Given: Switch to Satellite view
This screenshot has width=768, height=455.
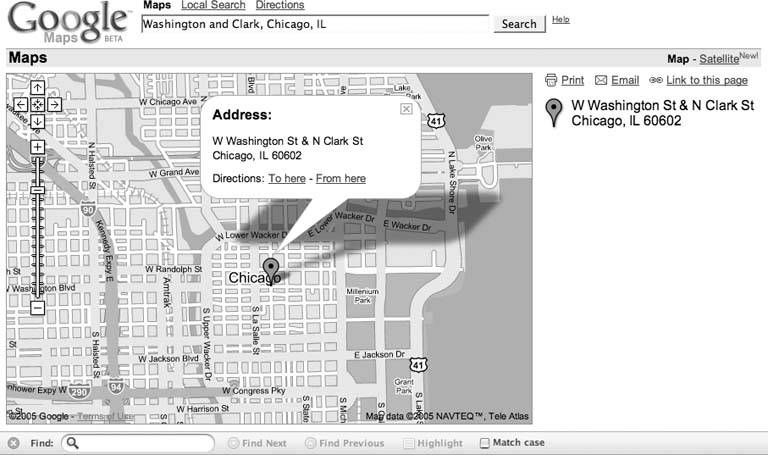Looking at the screenshot, I should click(719, 59).
